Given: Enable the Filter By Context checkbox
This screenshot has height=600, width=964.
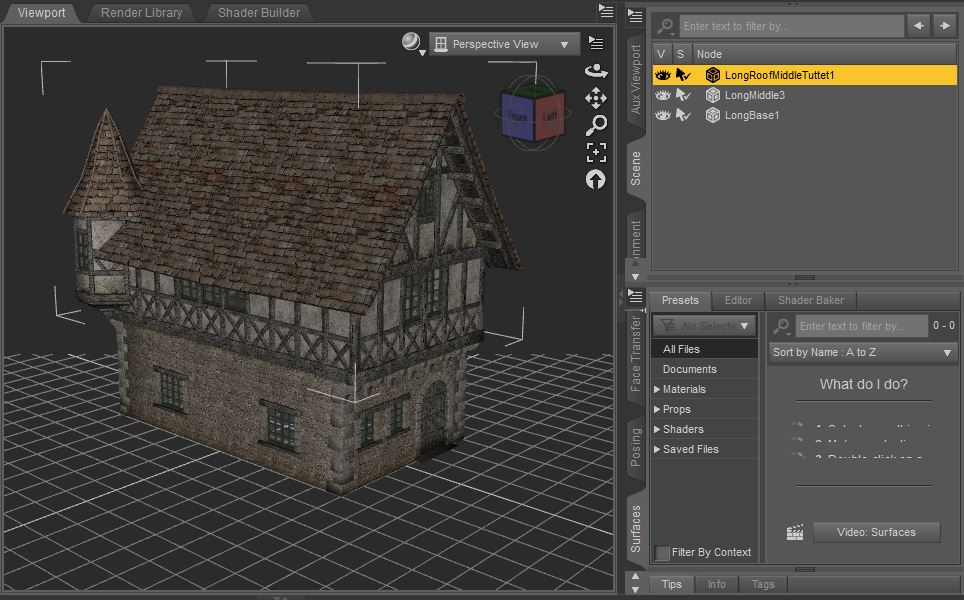Looking at the screenshot, I should coord(661,552).
